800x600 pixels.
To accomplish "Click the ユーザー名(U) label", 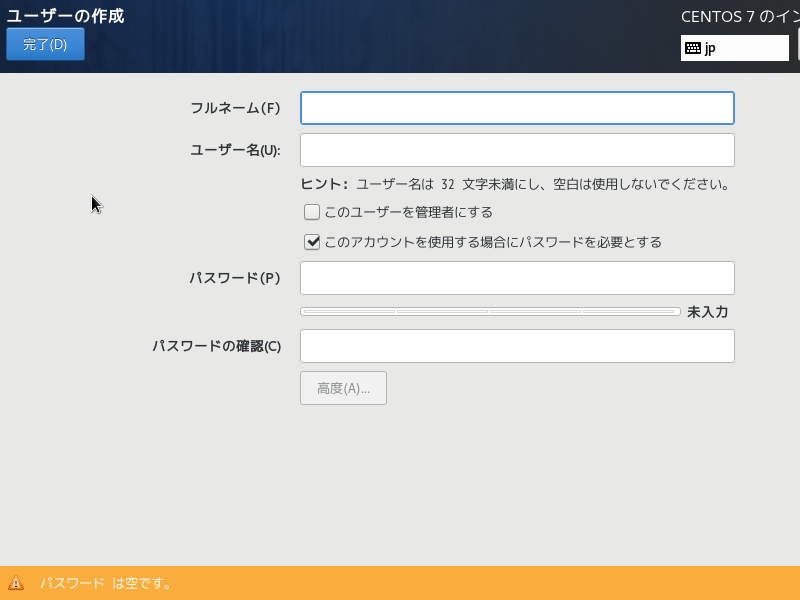I will 235,150.
